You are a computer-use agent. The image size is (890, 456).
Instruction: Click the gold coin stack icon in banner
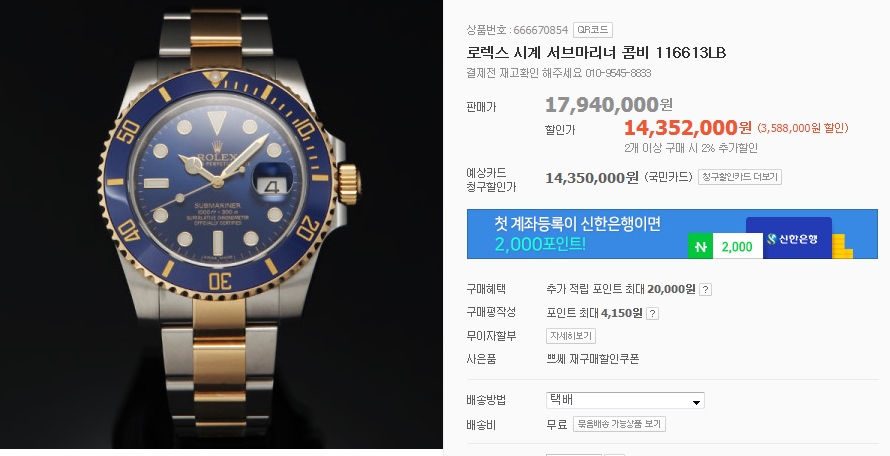(x=843, y=246)
